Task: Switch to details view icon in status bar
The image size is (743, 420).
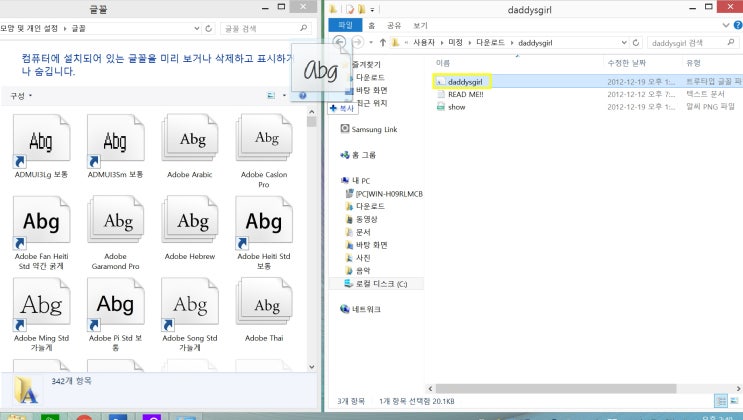Action: point(721,401)
